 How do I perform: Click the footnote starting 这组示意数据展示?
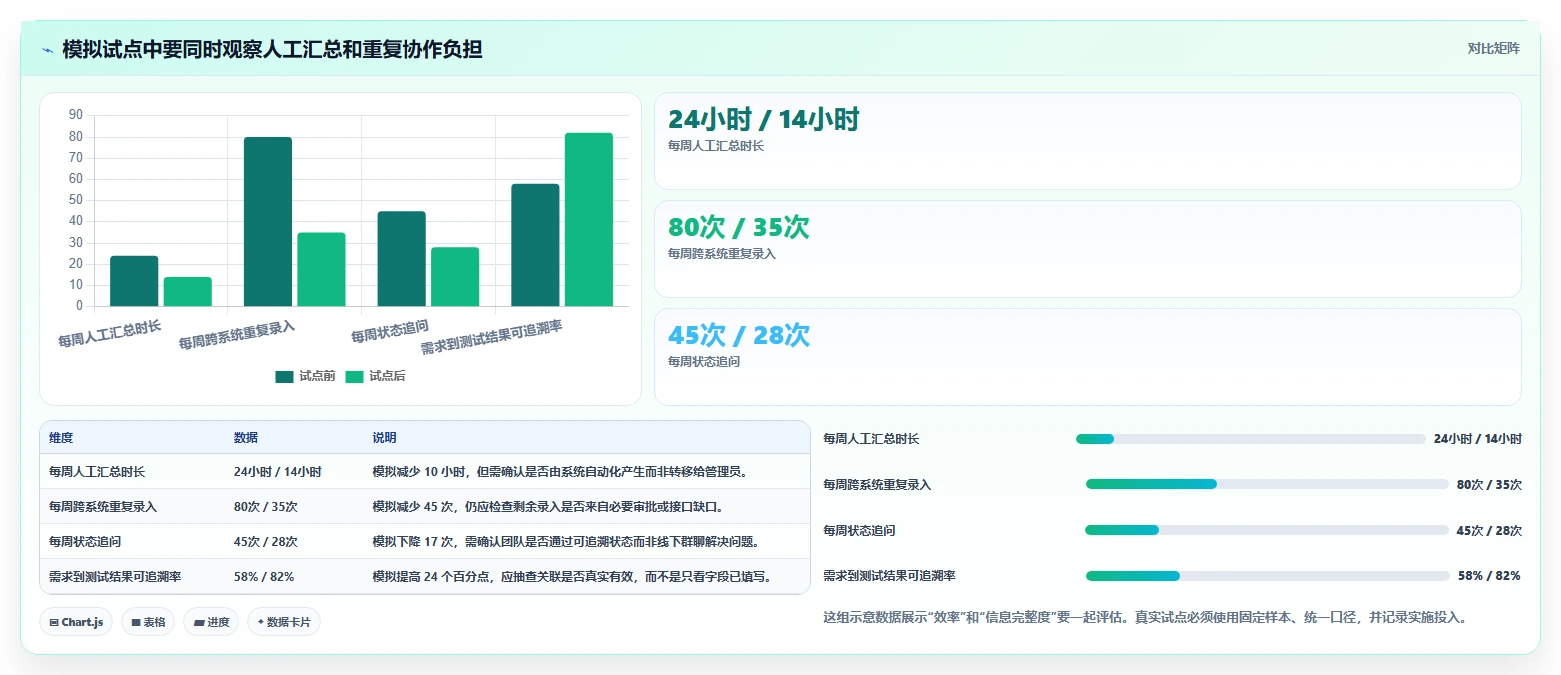1148,617
